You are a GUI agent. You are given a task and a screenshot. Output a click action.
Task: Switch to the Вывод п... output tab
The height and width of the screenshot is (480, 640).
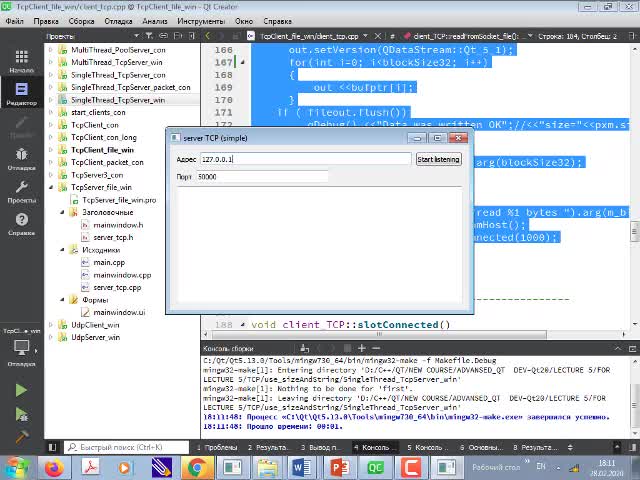(x=320, y=447)
